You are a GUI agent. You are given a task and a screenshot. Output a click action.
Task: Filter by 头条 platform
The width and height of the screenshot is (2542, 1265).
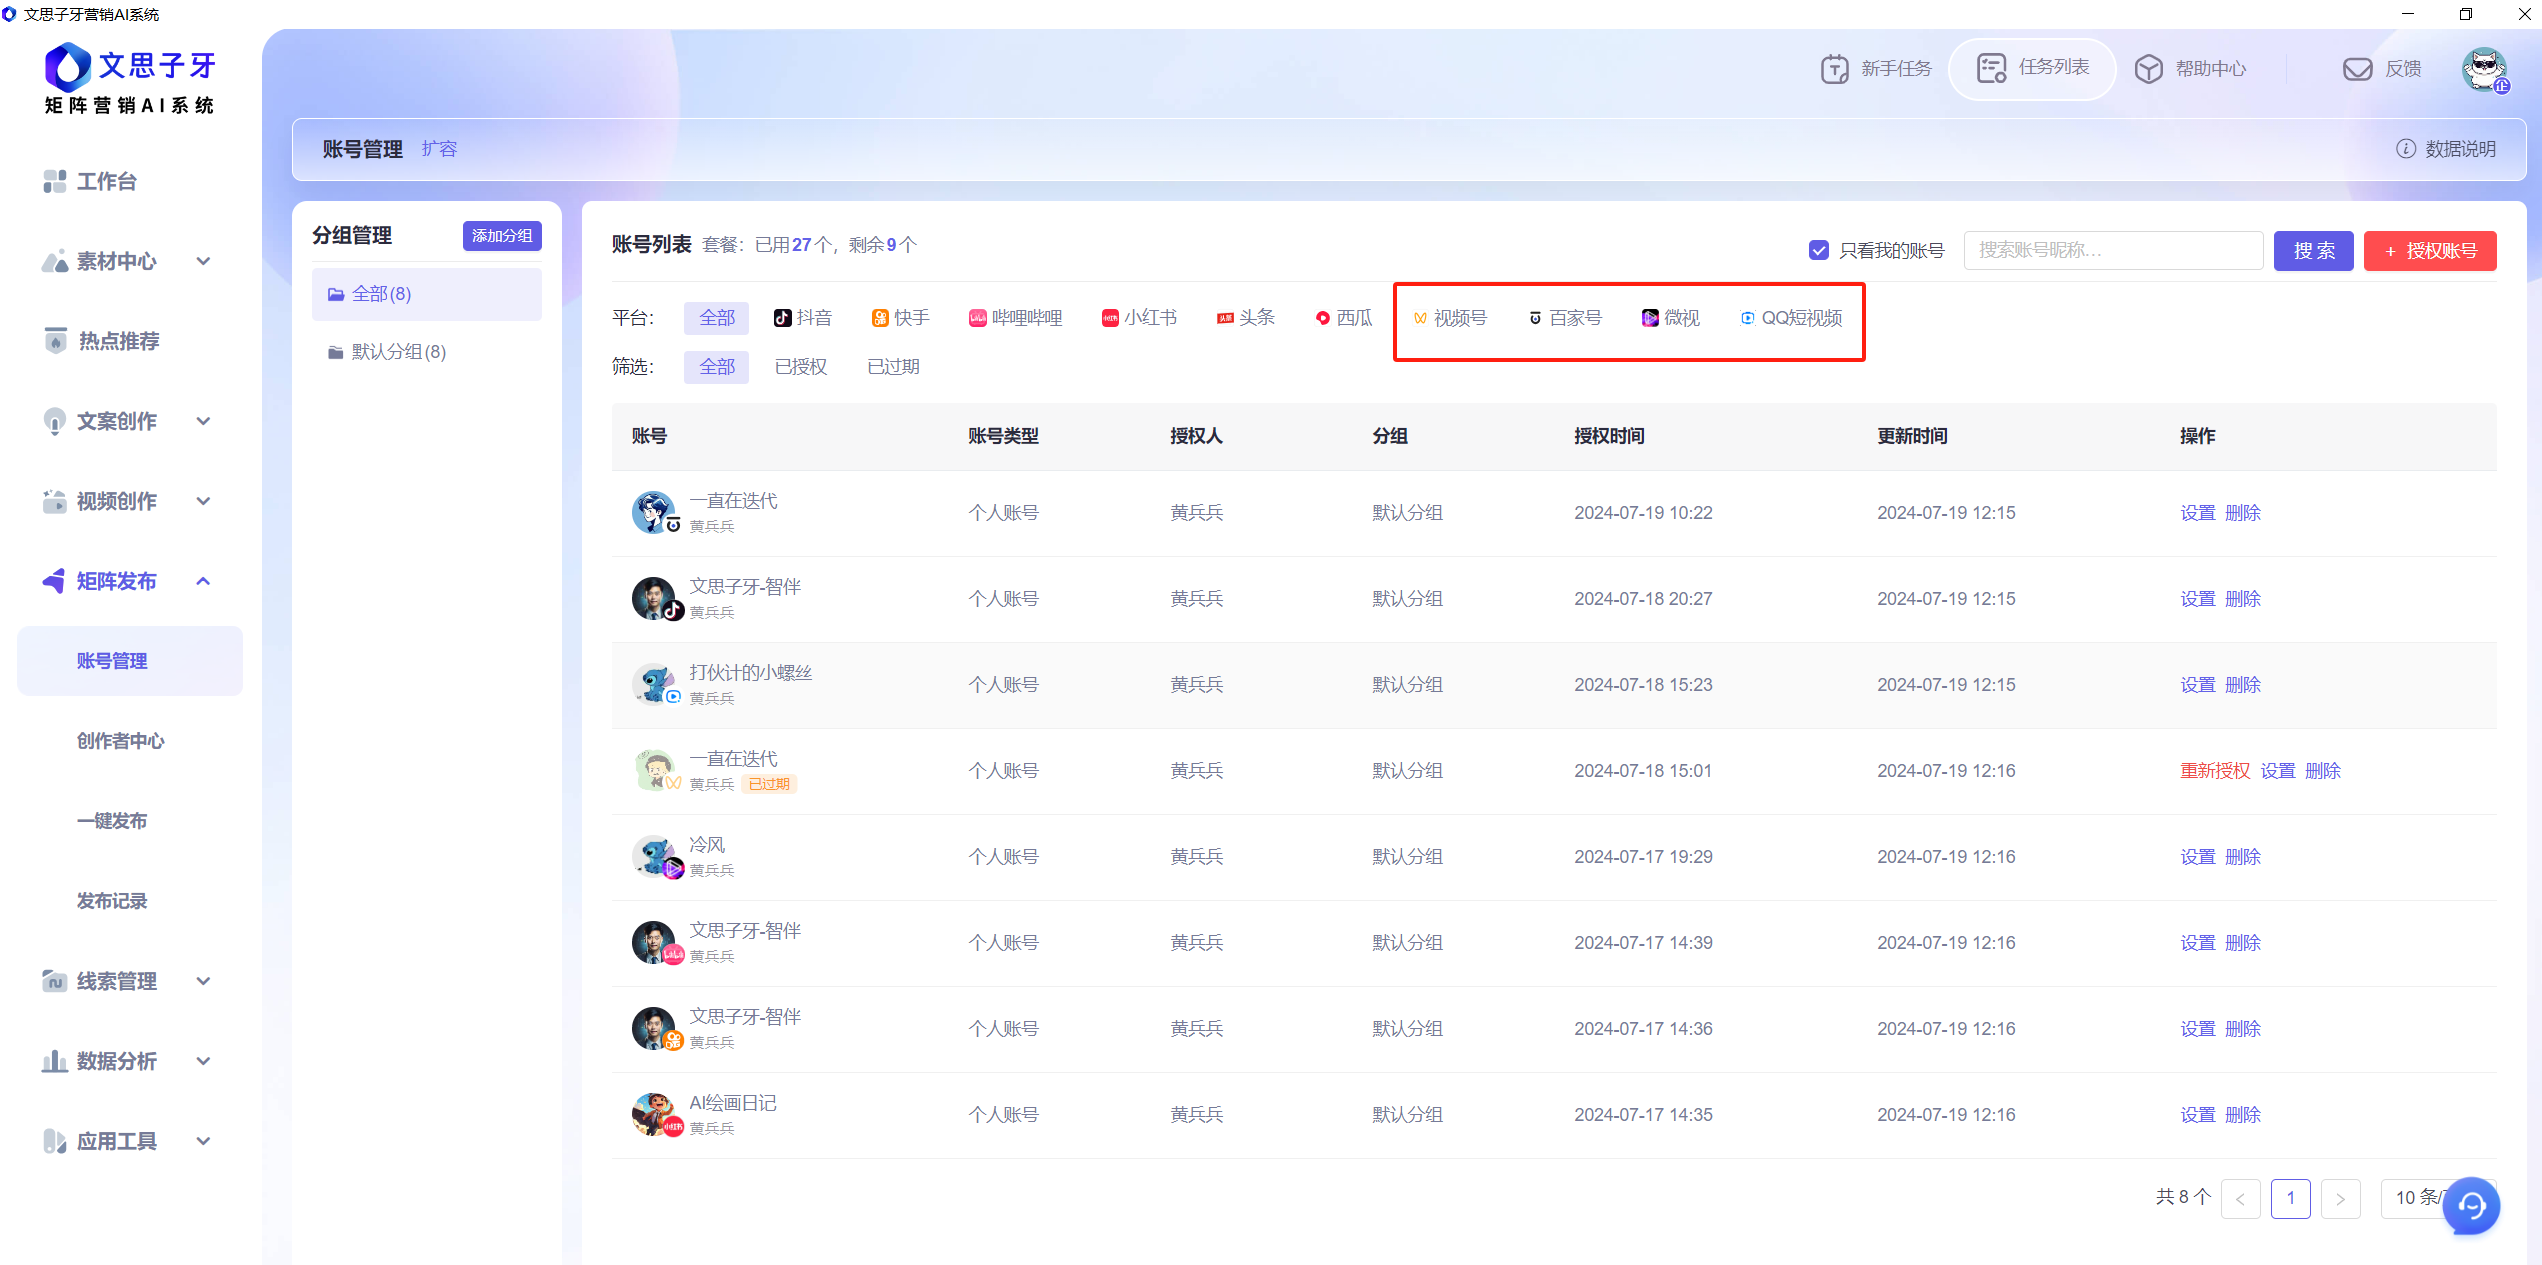click(1246, 318)
